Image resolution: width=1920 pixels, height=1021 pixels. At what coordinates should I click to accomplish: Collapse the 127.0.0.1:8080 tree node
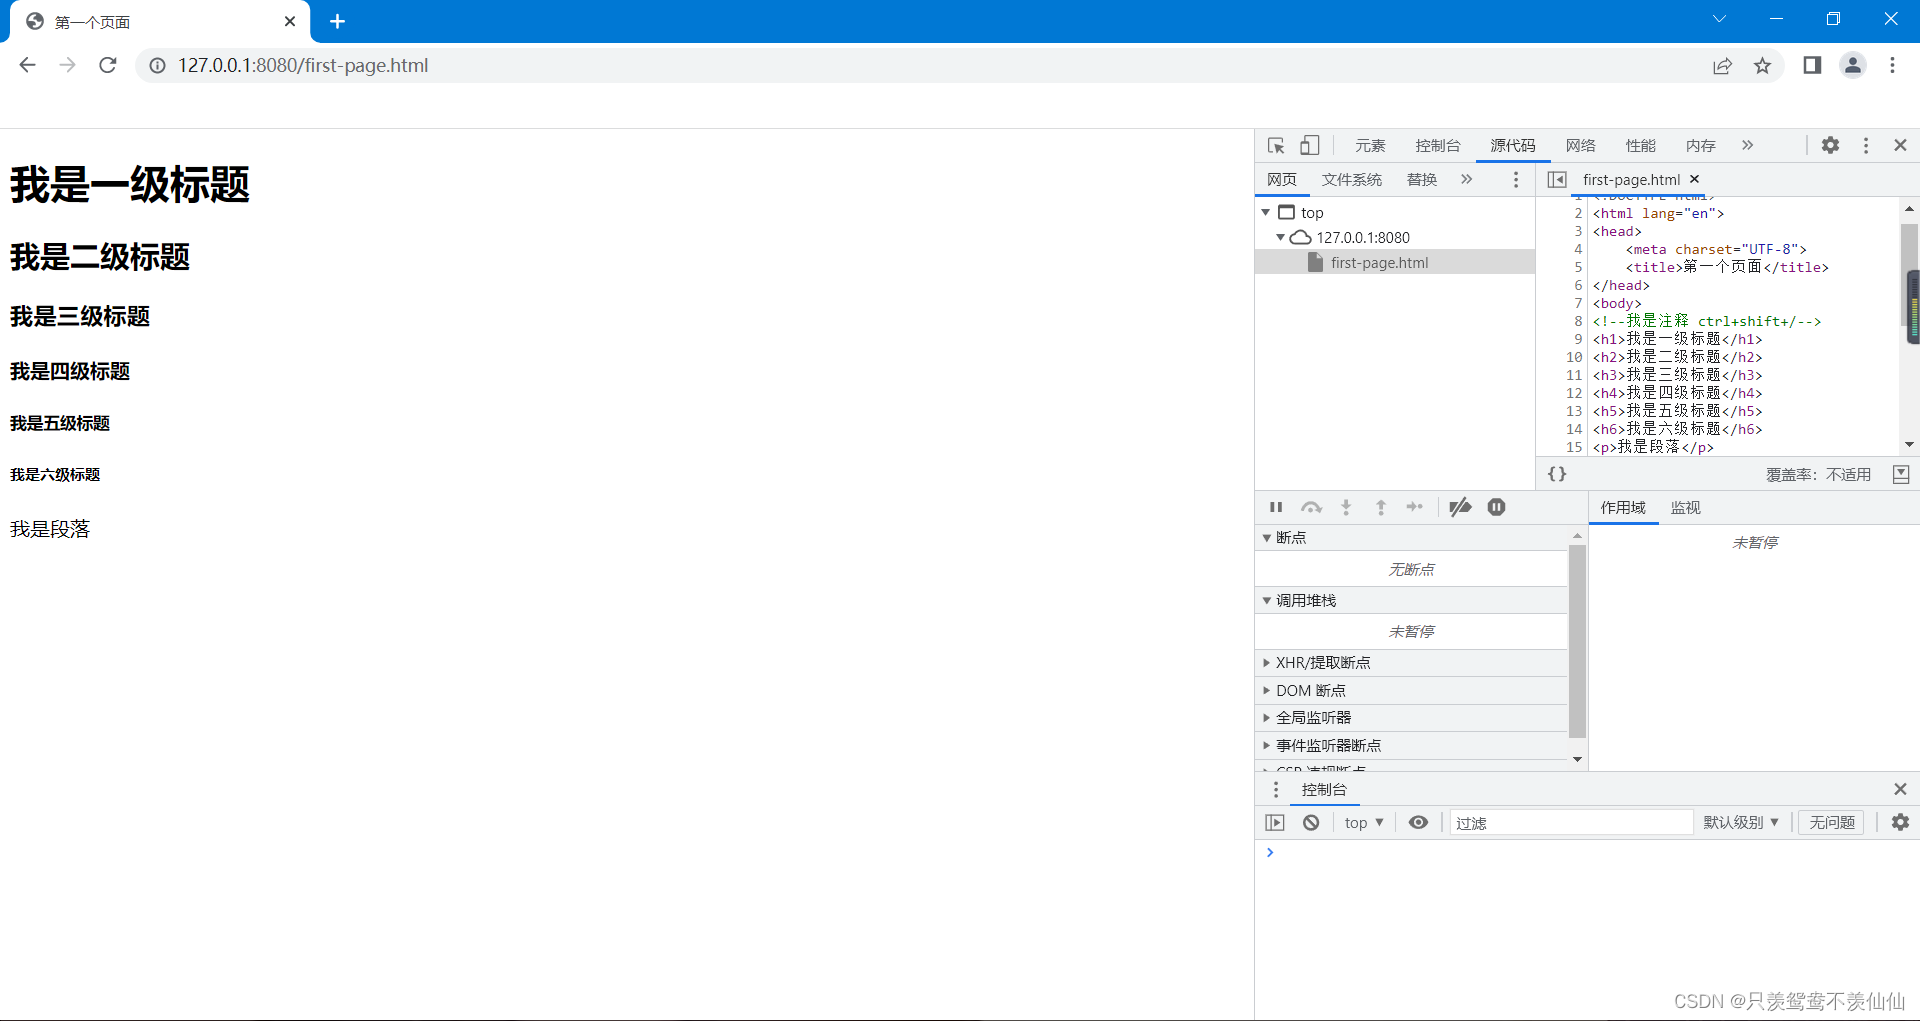1280,237
